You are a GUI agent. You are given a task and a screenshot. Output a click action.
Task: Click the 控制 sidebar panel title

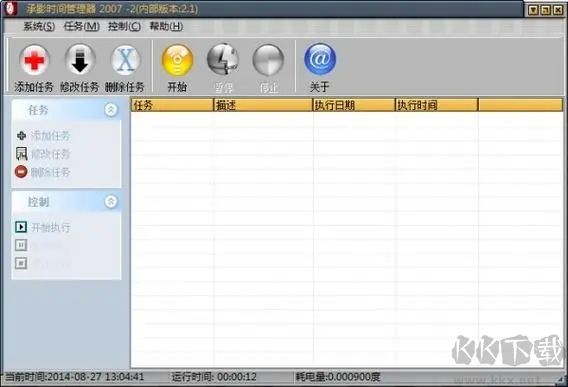coord(38,202)
